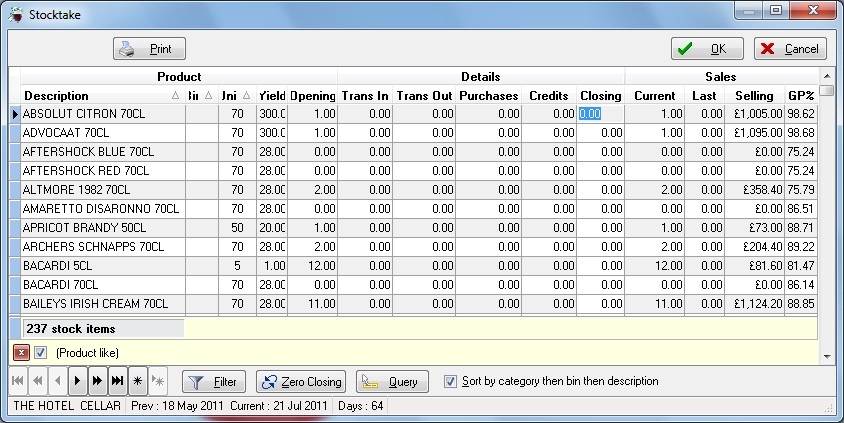
Task: Go to next record arrow
Action: (x=78, y=381)
